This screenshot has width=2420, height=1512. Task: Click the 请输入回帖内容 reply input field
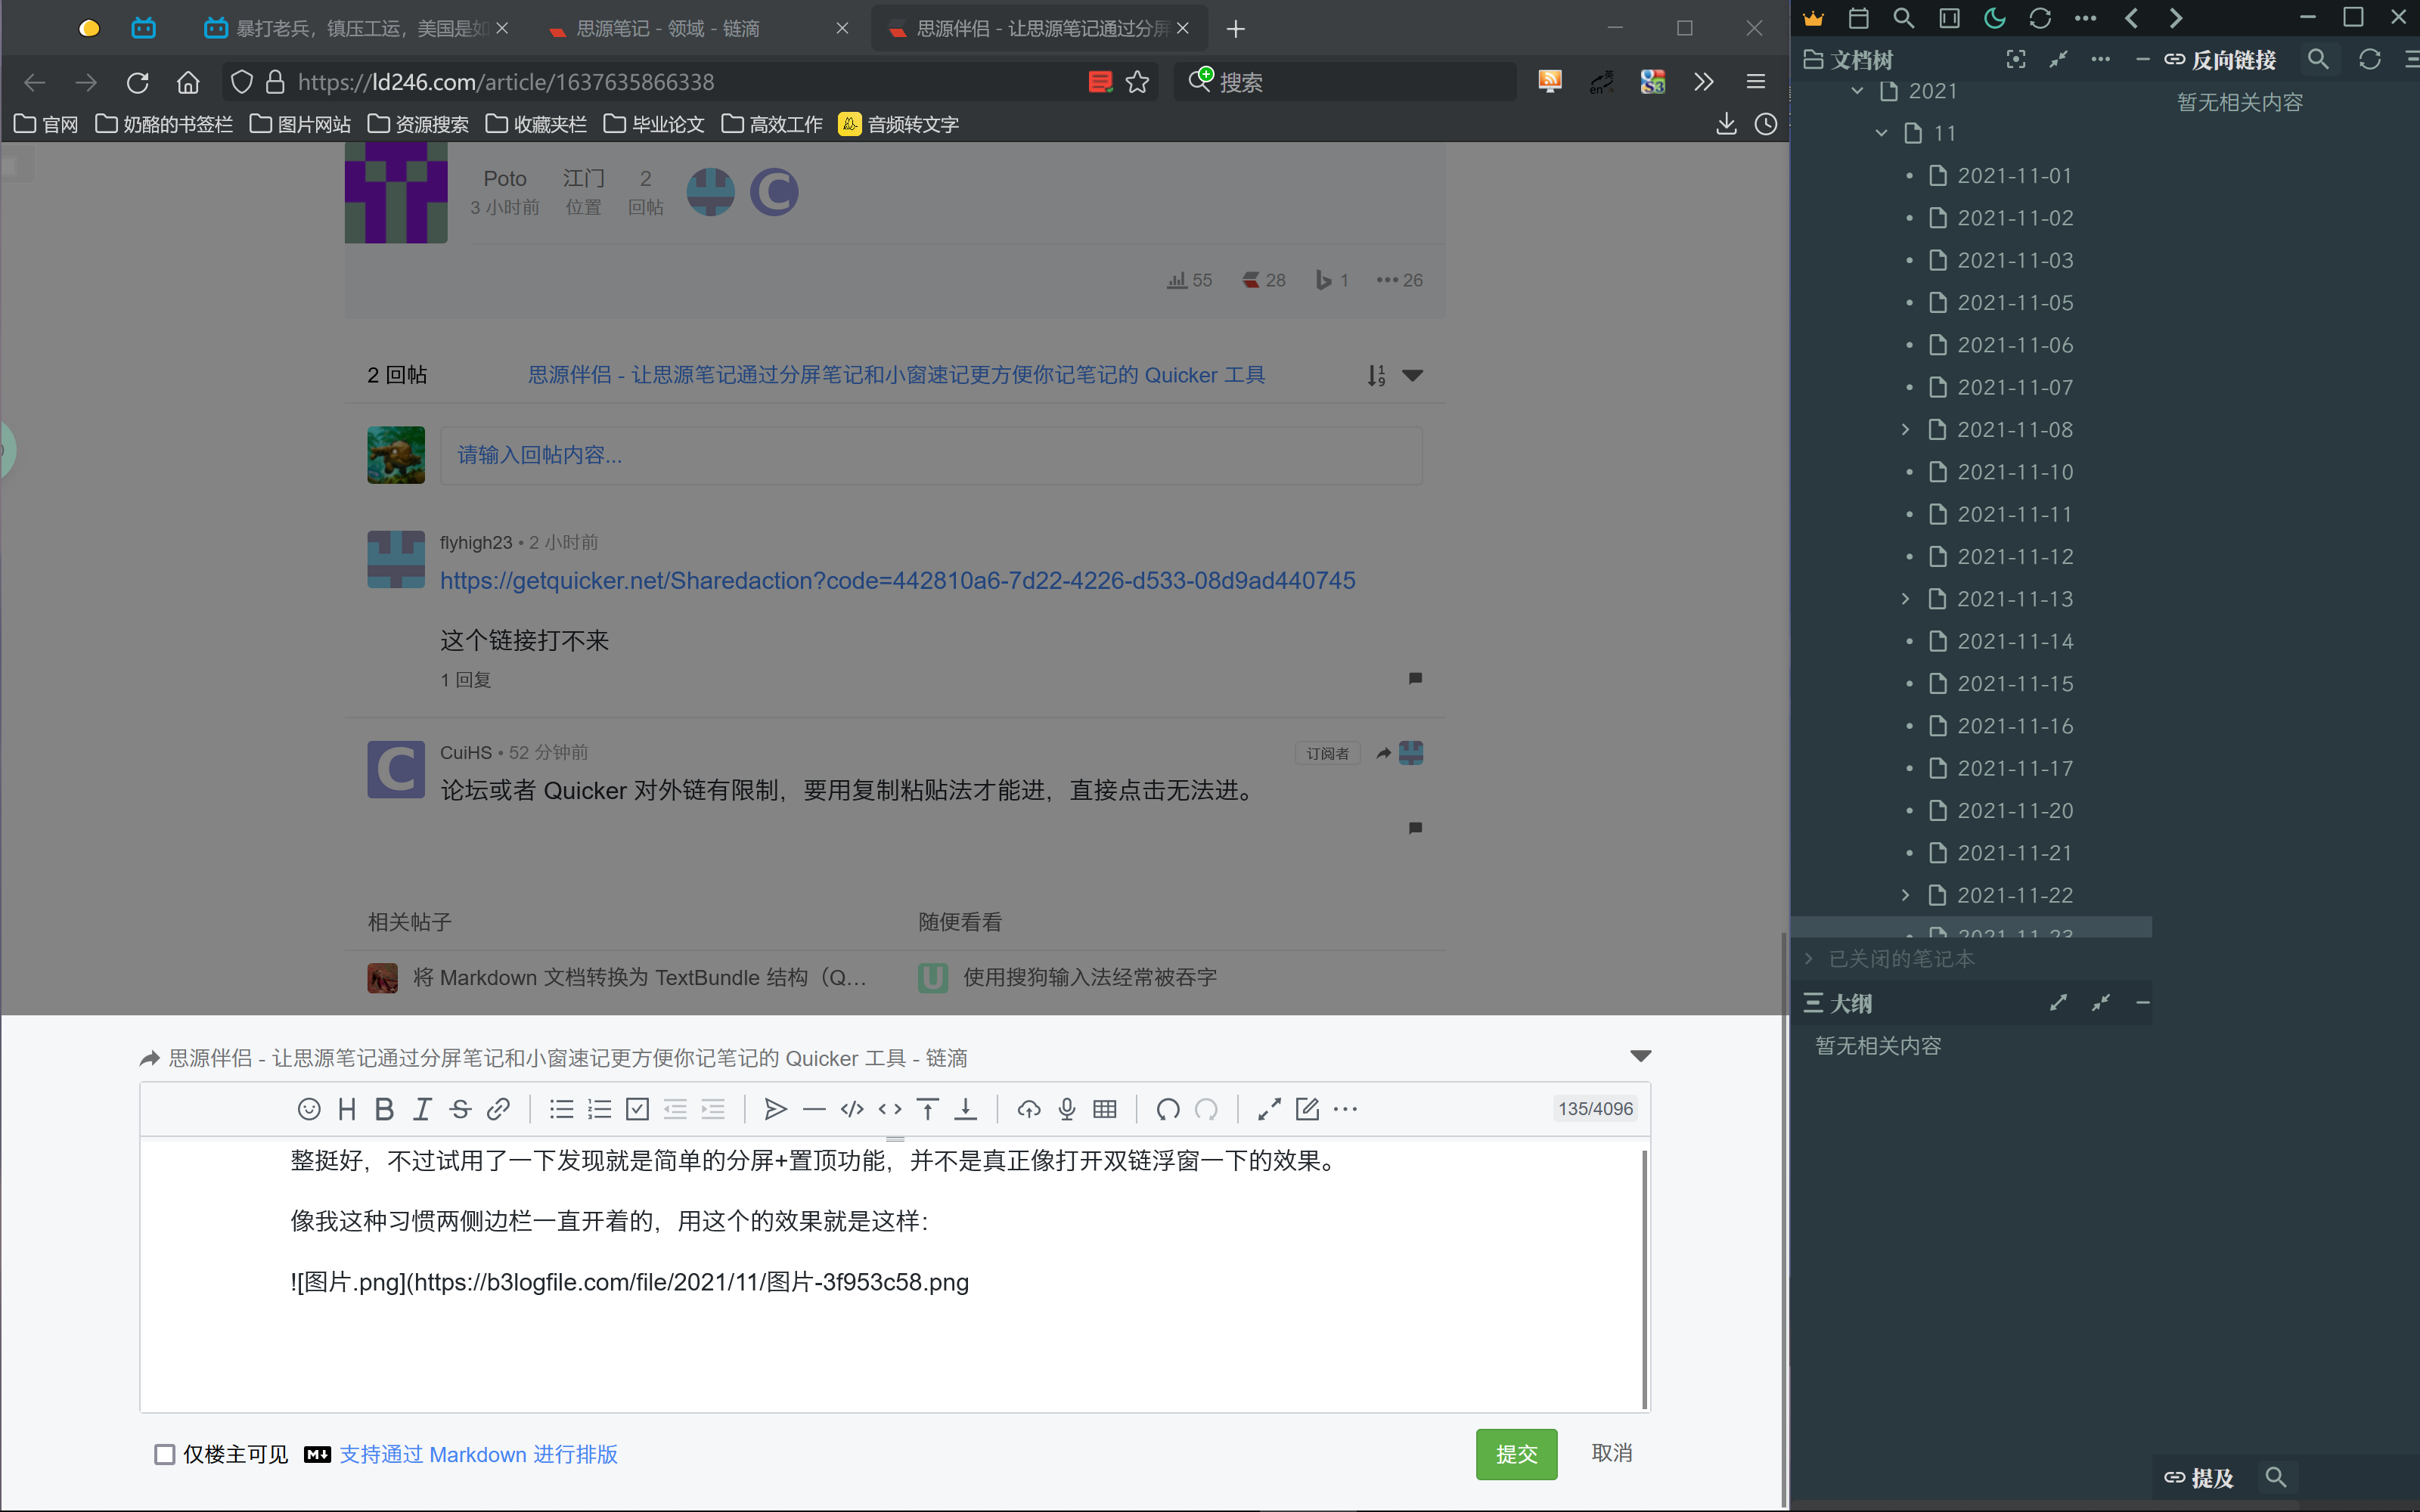(930, 455)
